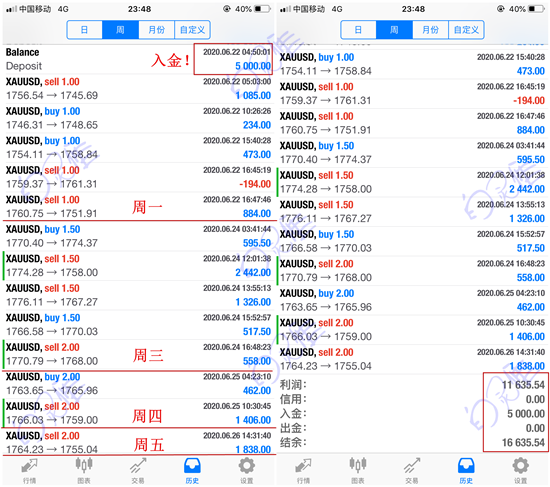Select 历史 history icon in right screen

click(466, 471)
